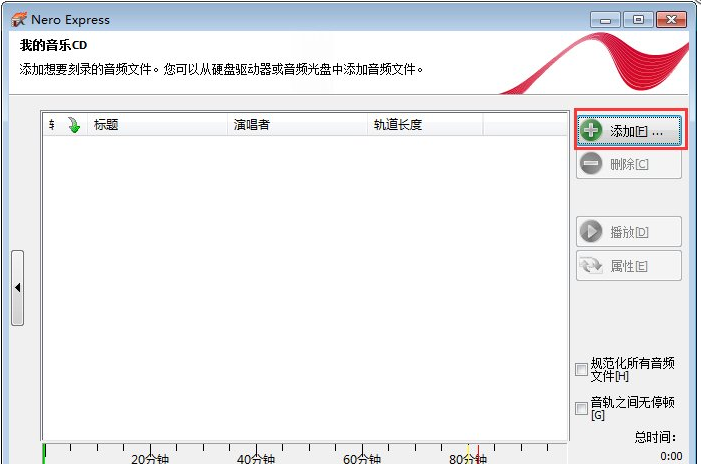Click the Play (播放) button
701x464 pixels.
click(629, 232)
